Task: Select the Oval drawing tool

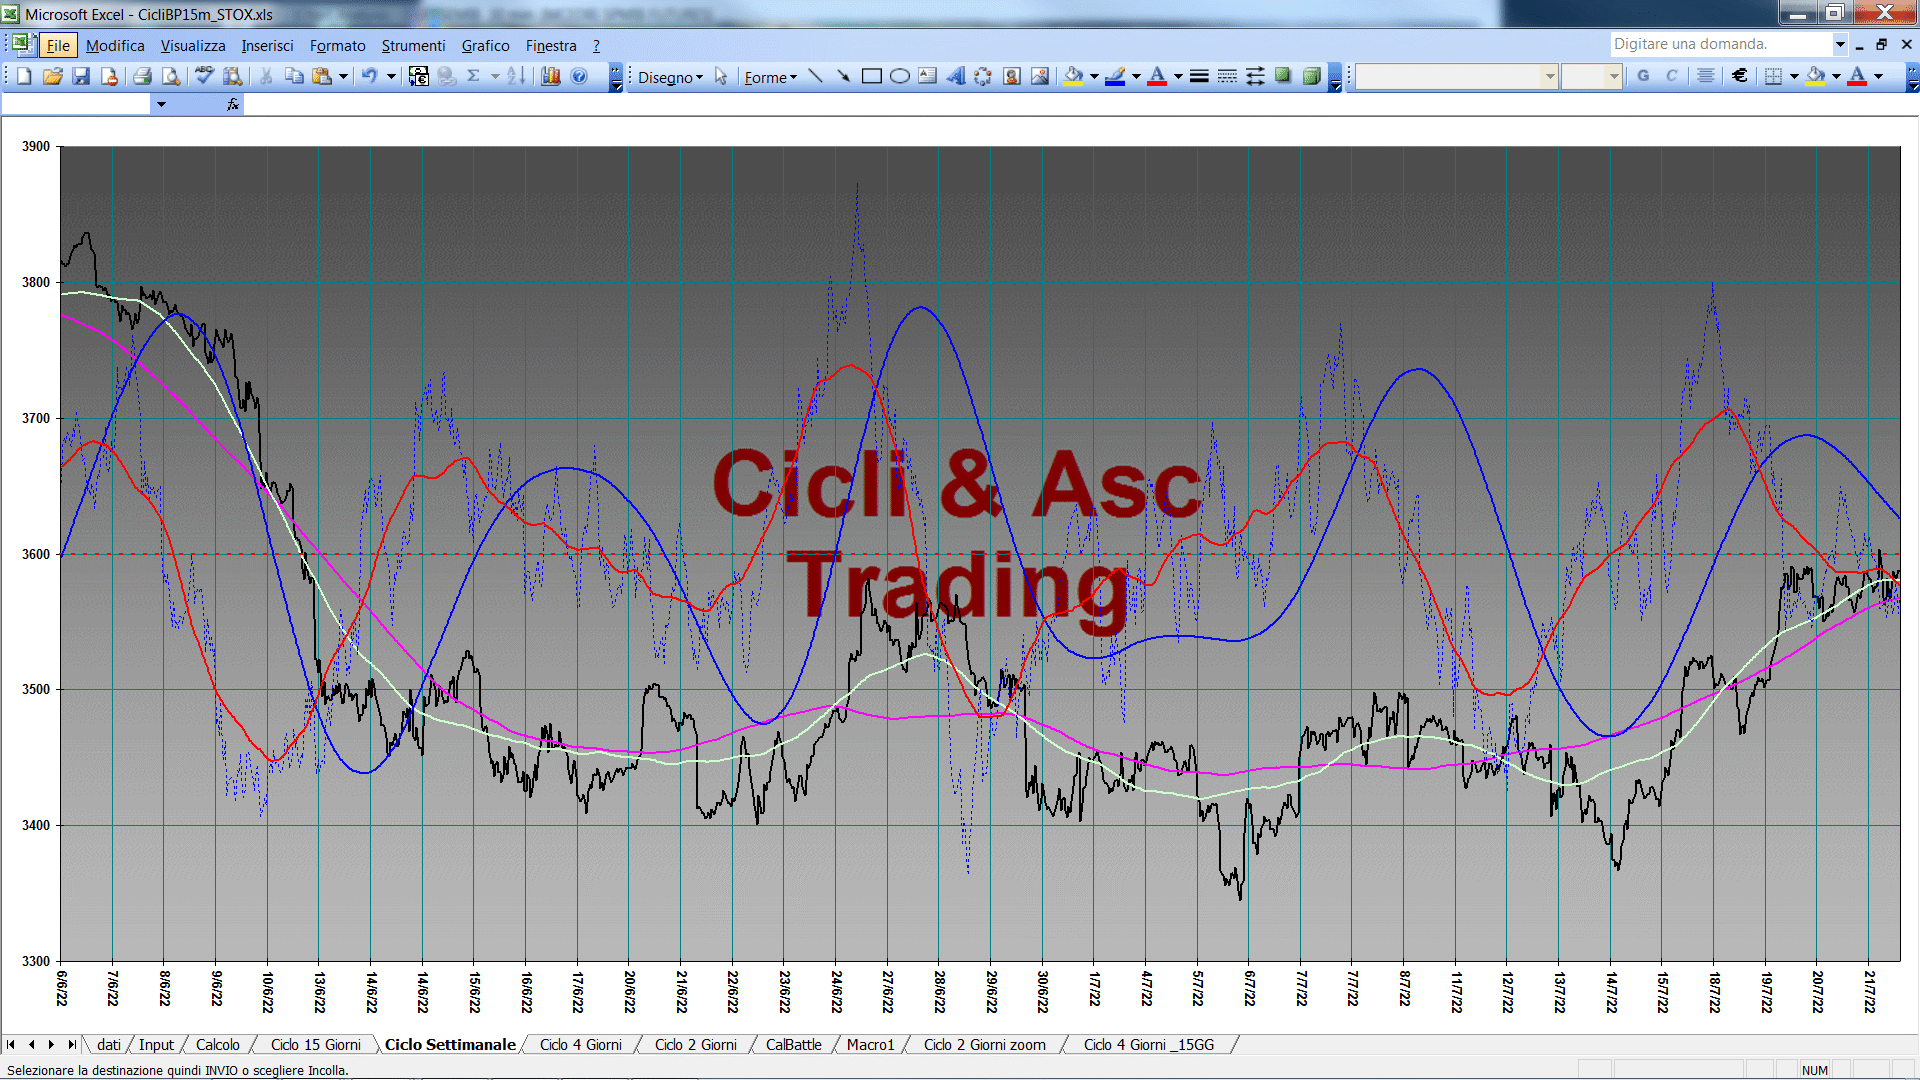Action: [x=900, y=76]
